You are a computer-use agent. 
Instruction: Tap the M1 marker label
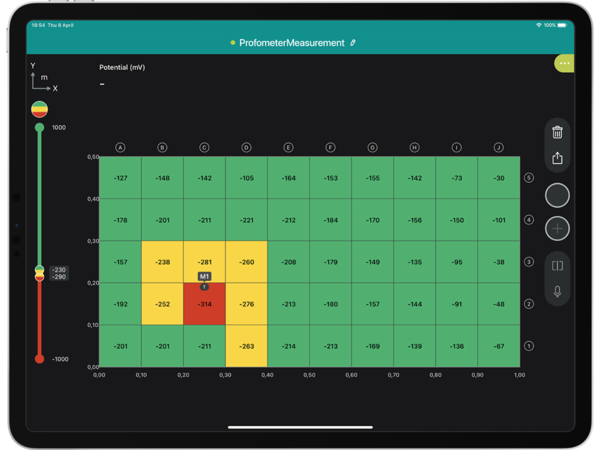coord(204,276)
